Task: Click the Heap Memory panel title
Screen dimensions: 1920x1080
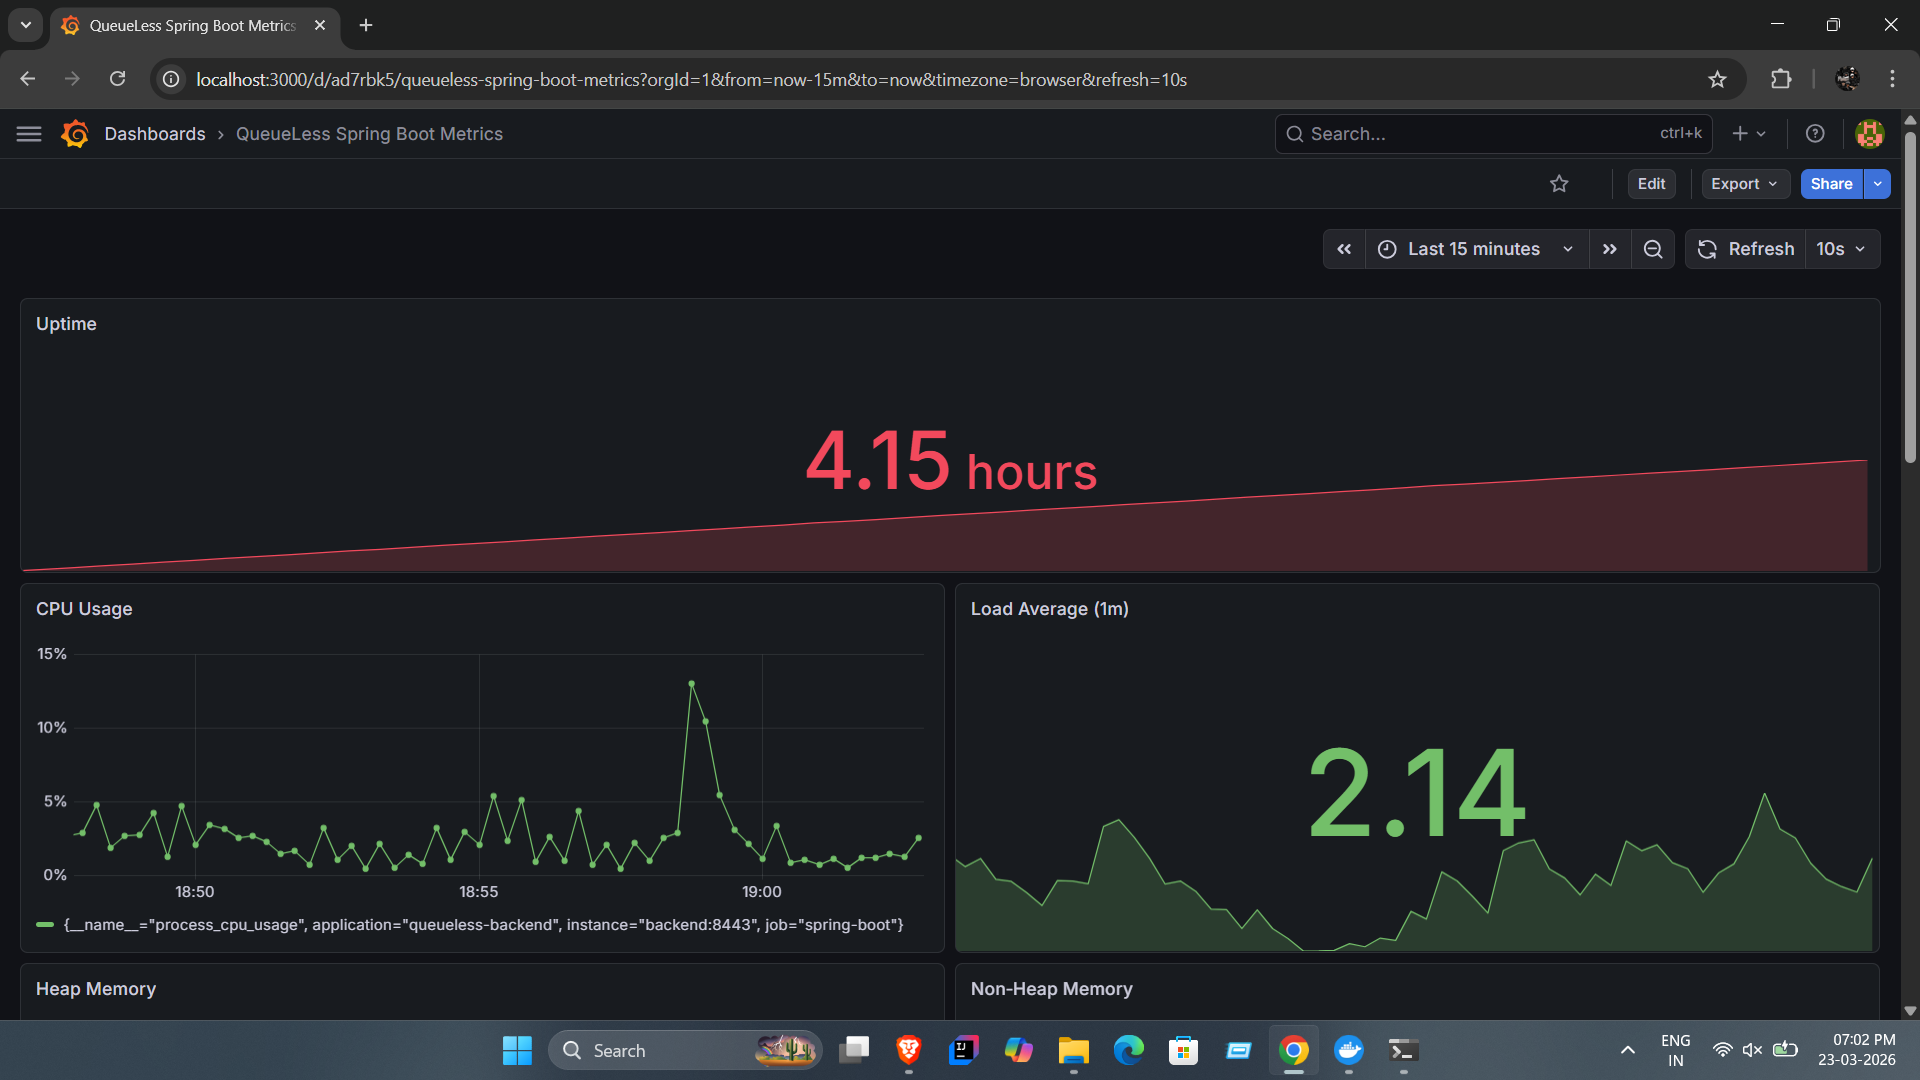Action: coord(96,989)
